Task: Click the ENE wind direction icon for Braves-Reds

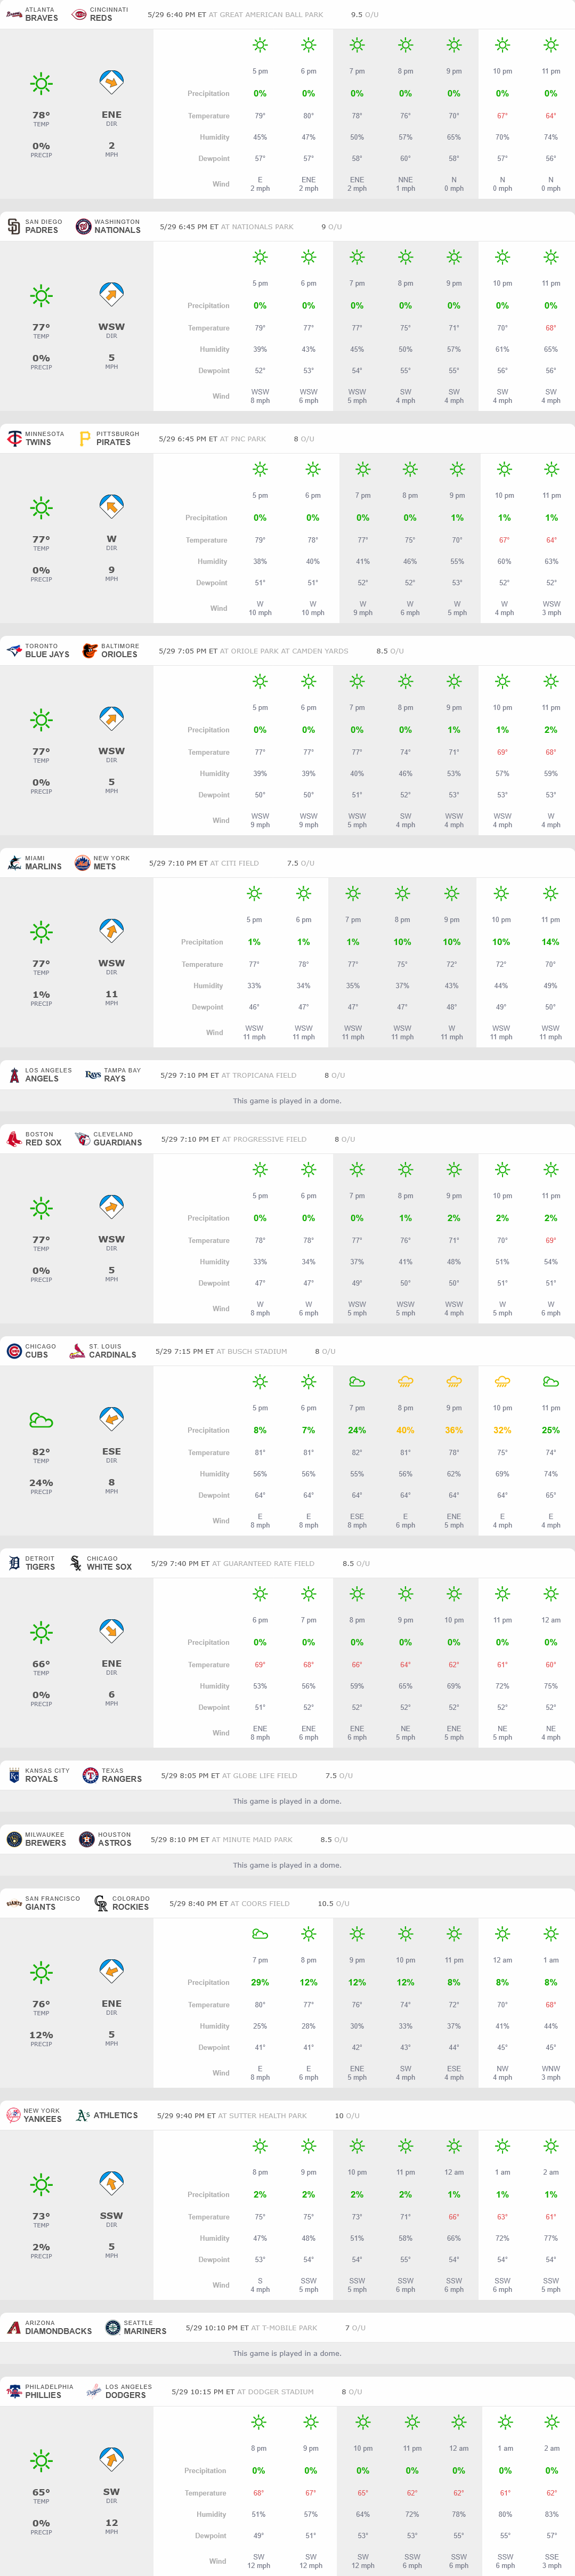Action: point(111,82)
